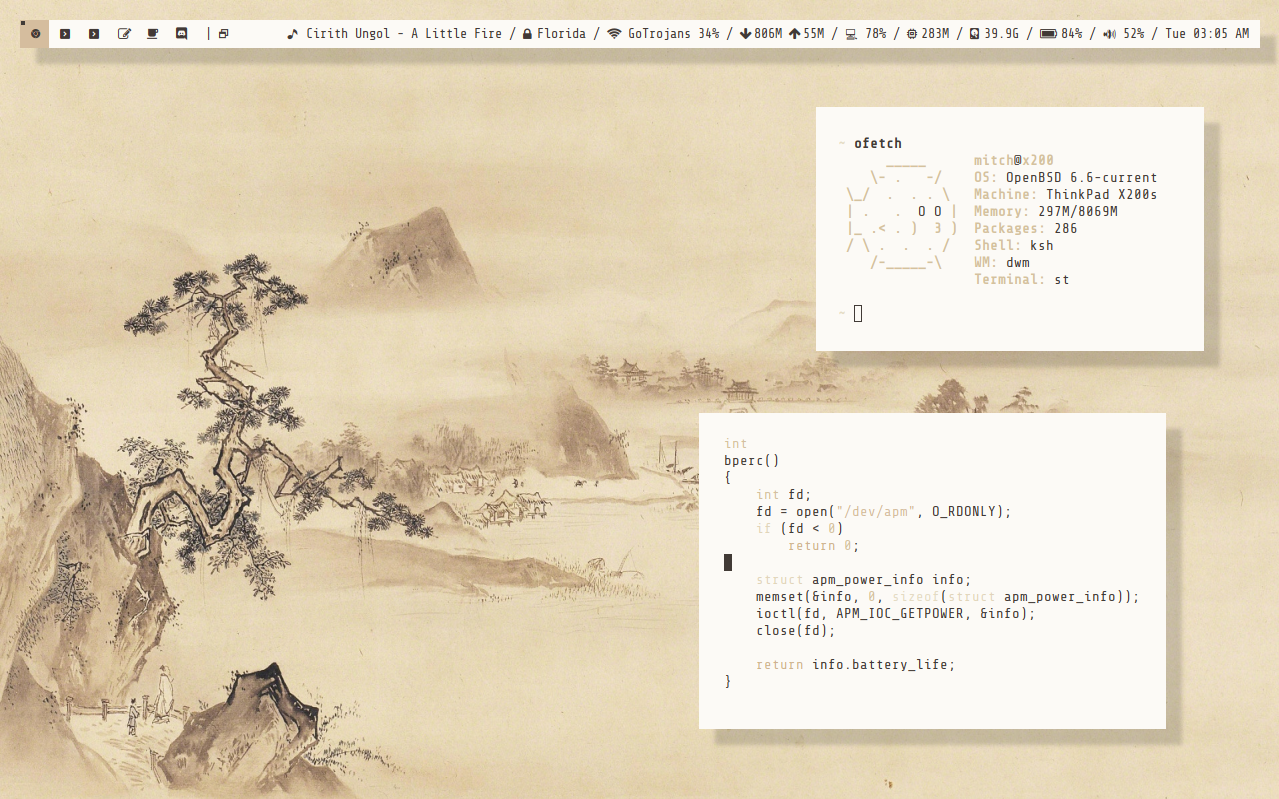Click the 'if (fd < 0)' line

click(x=800, y=528)
